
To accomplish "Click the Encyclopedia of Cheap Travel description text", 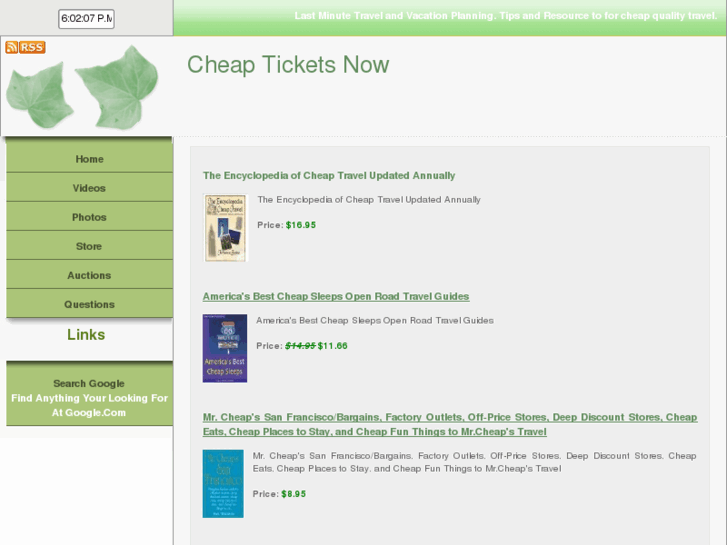I will coord(369,199).
